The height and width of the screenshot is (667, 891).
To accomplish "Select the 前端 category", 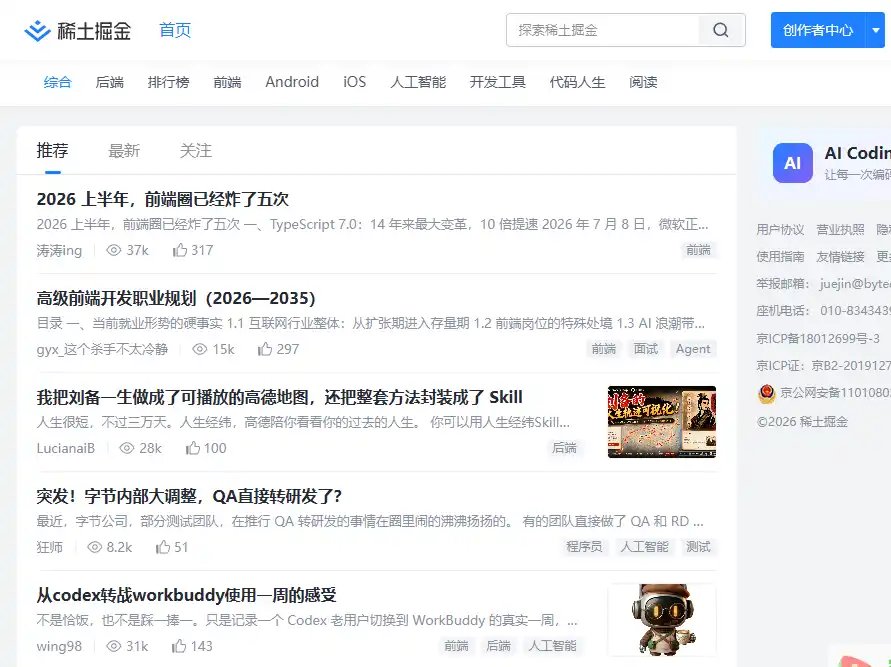I will (x=227, y=82).
